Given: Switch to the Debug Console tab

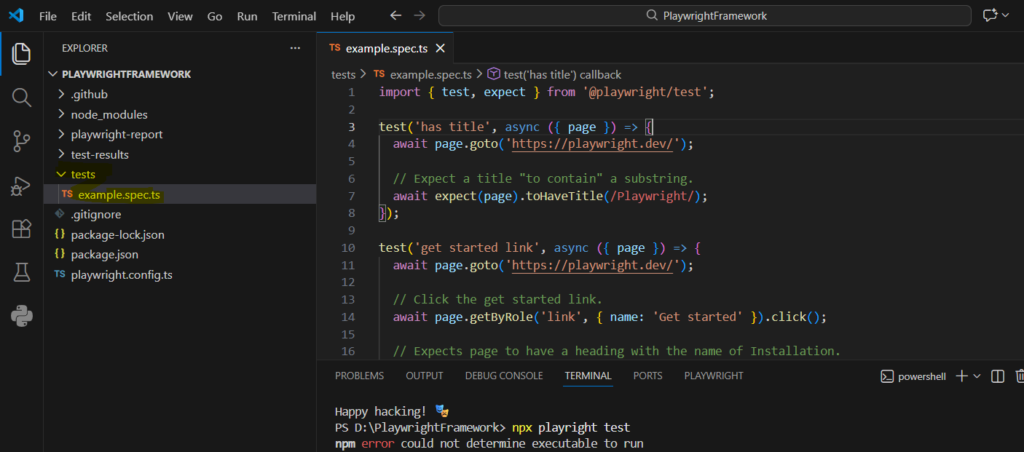Looking at the screenshot, I should coord(503,376).
